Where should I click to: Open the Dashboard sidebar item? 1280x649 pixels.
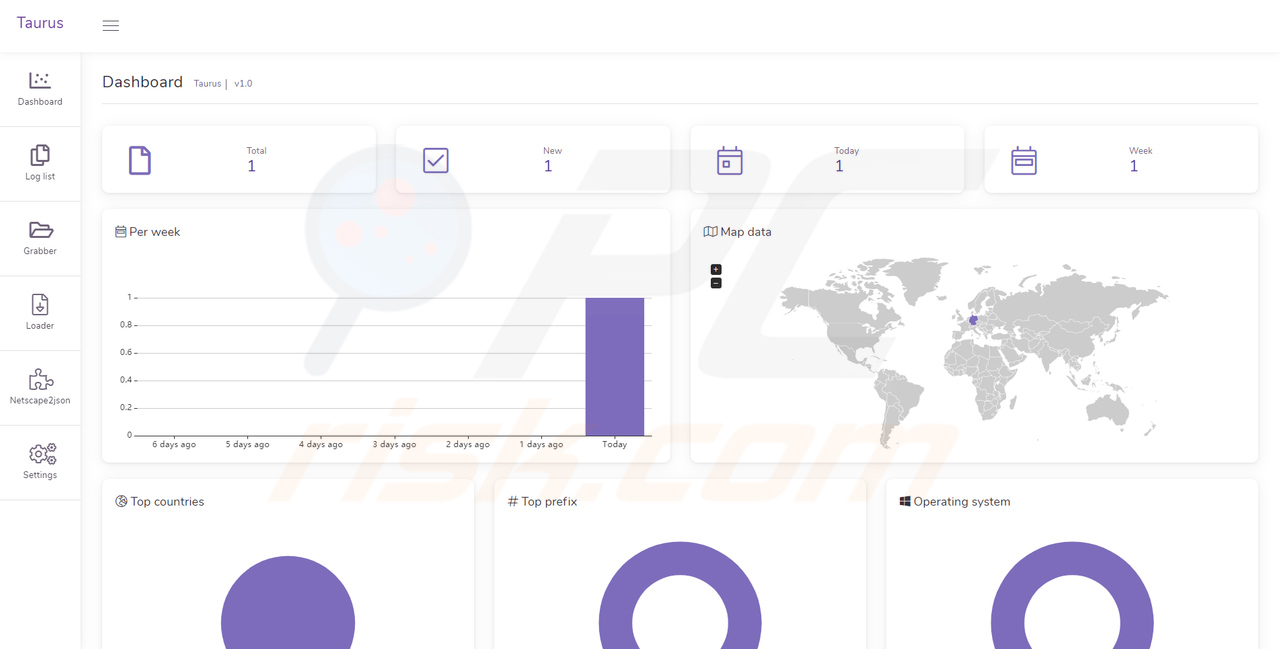[x=40, y=89]
